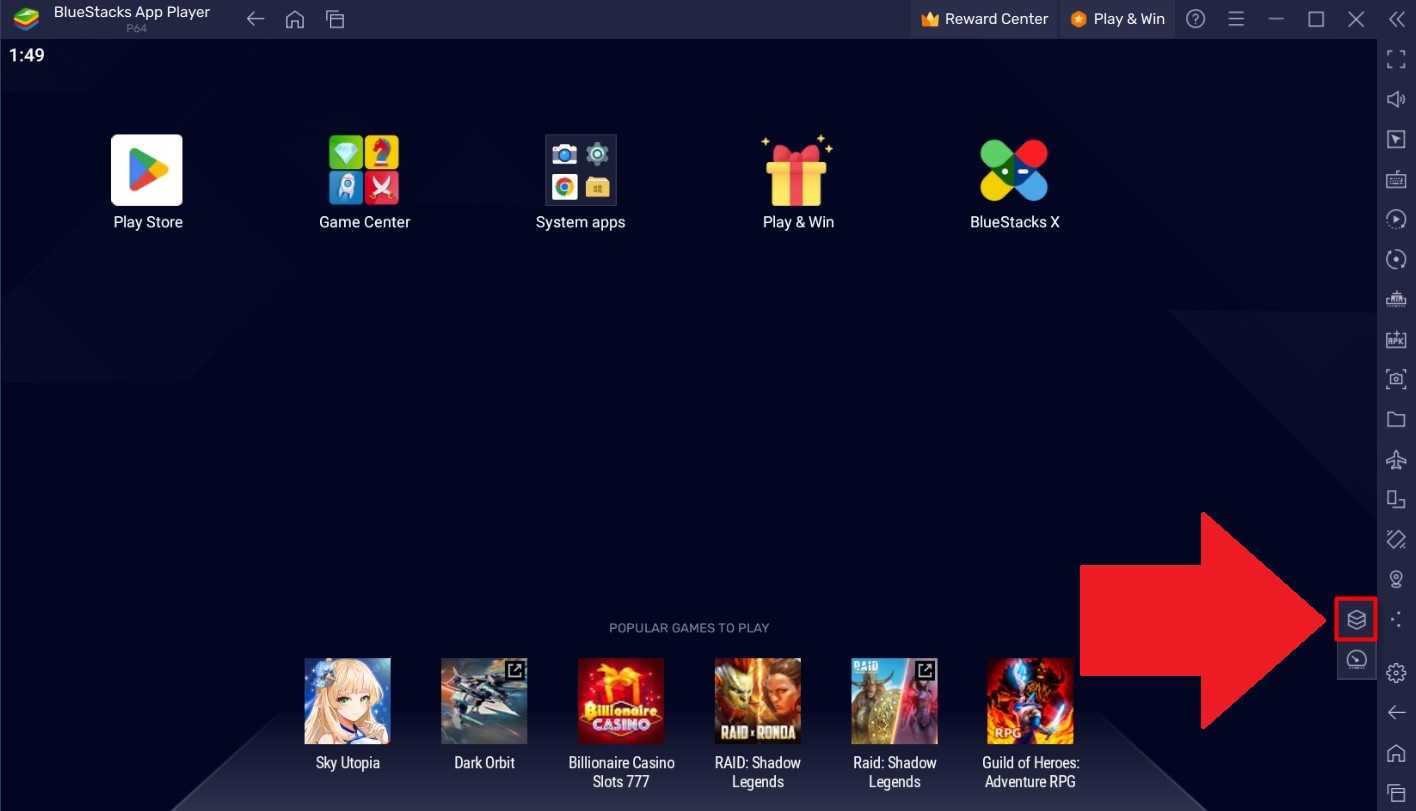Open the macro recorder play icon
The height and width of the screenshot is (811, 1416).
1396,219
